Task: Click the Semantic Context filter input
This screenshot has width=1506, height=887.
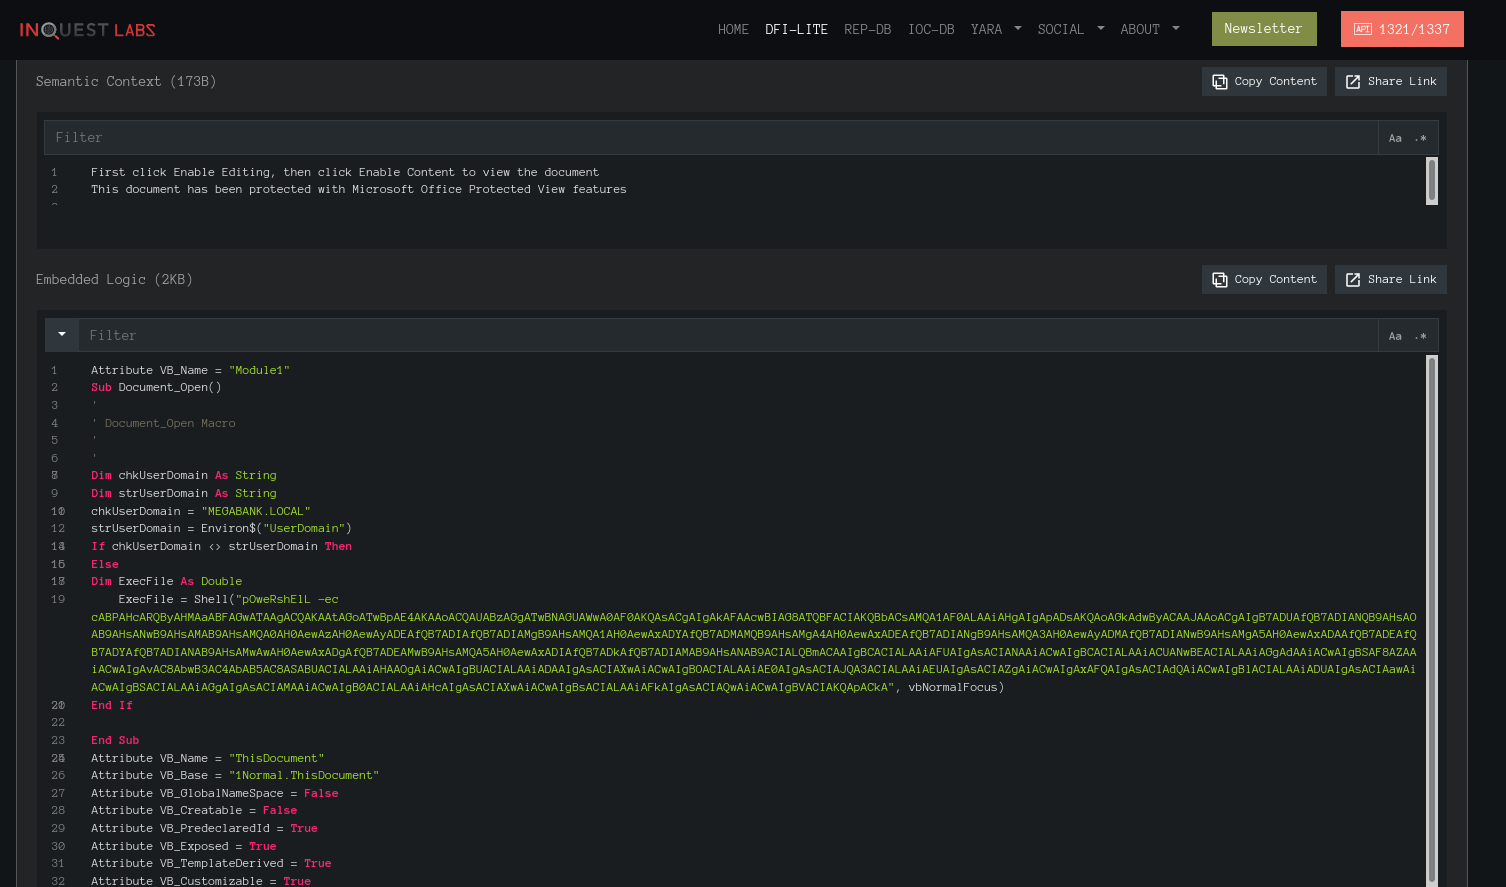Action: click(712, 138)
